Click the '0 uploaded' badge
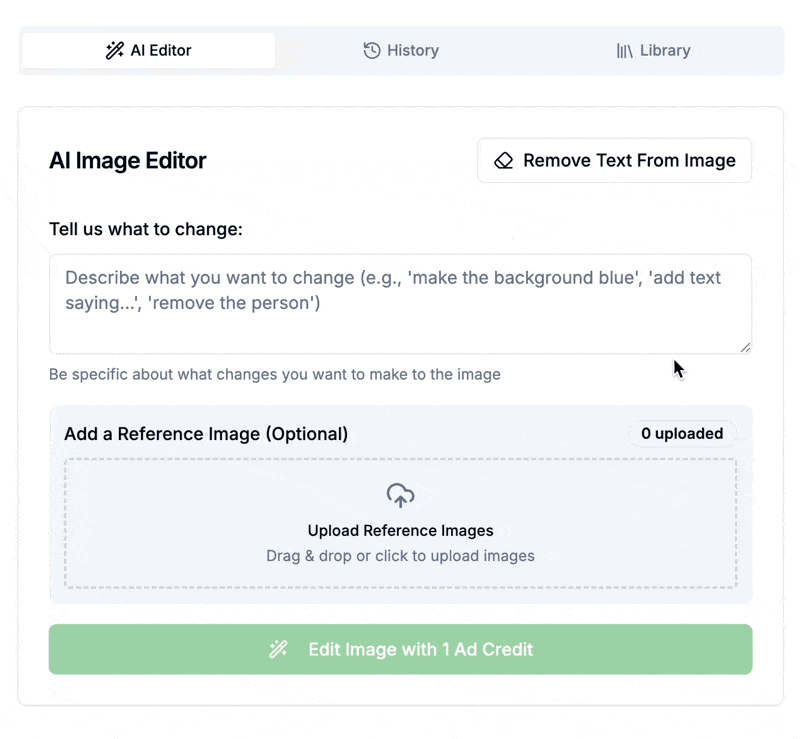This screenshot has height=739, width=800. (682, 434)
